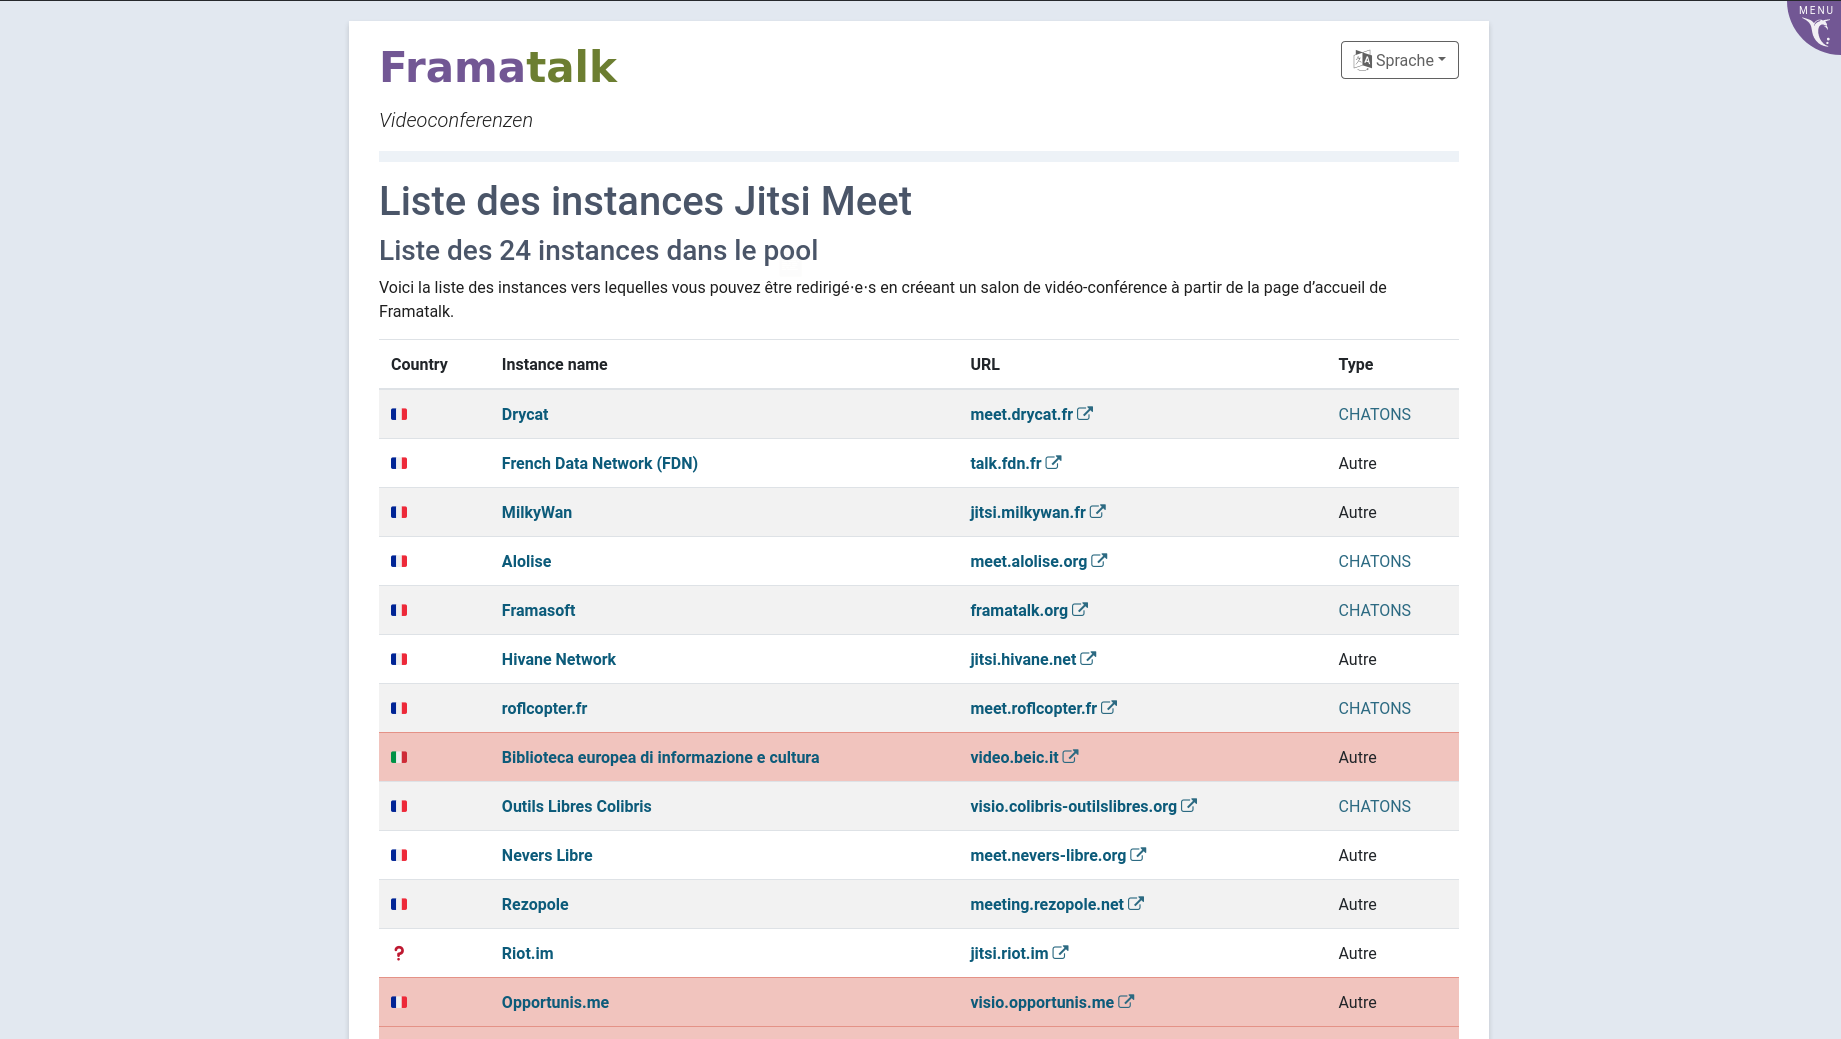This screenshot has width=1841, height=1039.
Task: Click CHATONS type in Outils Libres Colibris row
Action: click(x=1374, y=806)
